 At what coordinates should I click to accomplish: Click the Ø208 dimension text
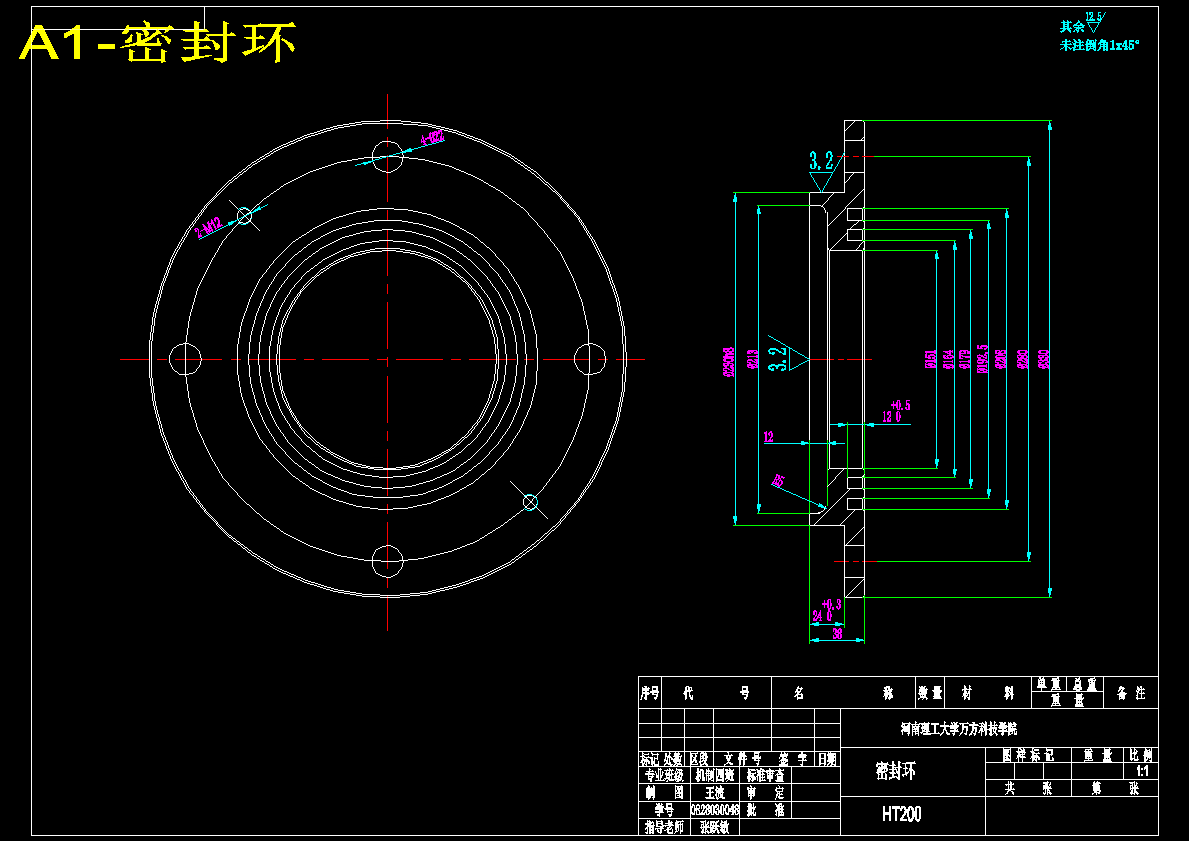[1001, 359]
